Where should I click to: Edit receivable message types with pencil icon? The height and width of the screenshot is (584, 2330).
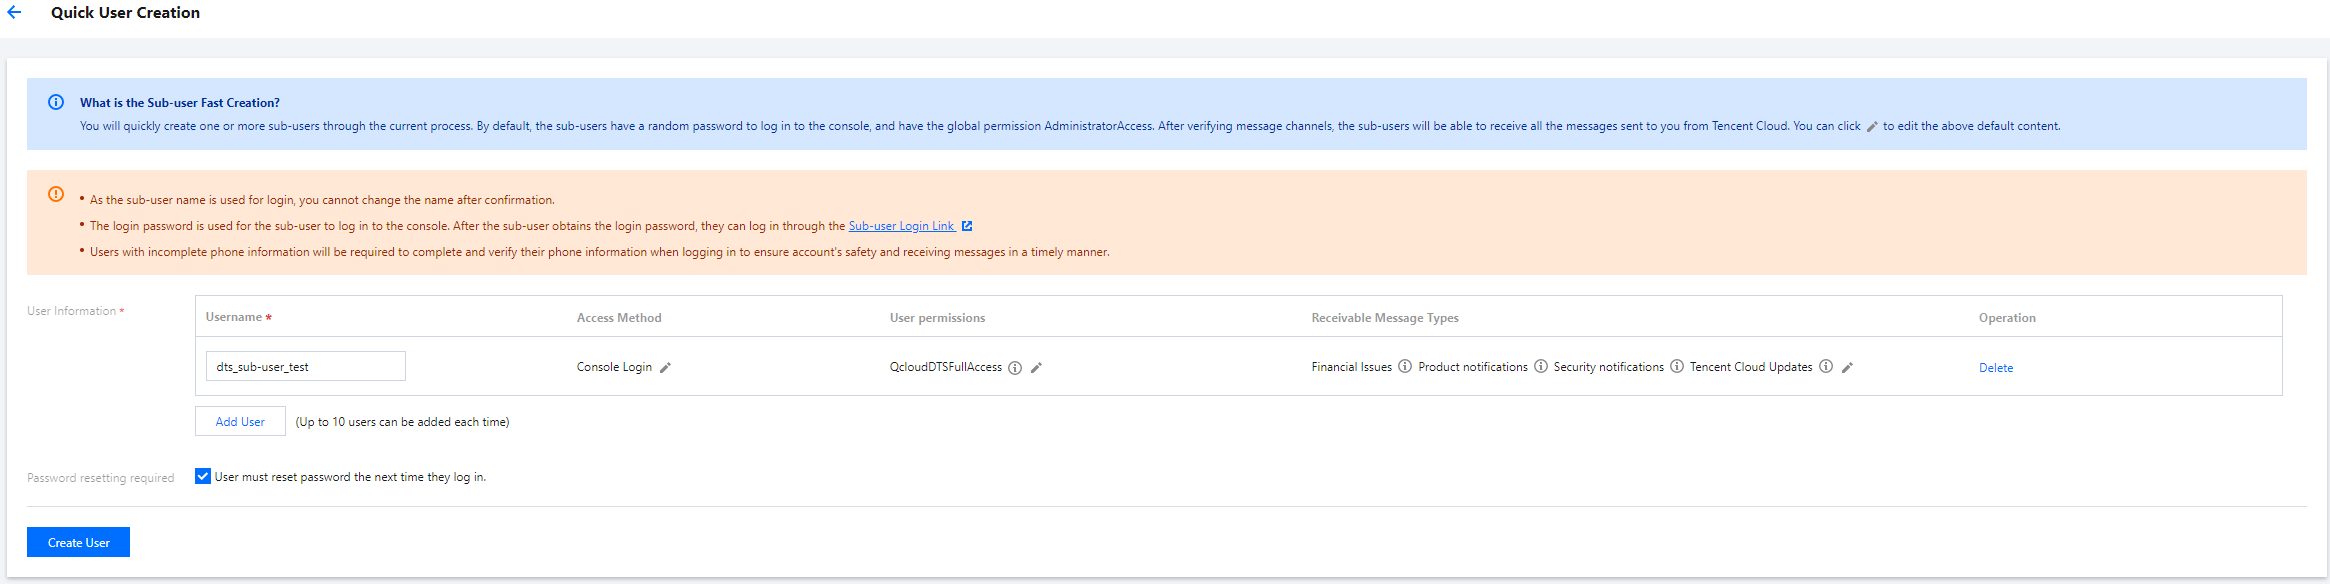pos(1848,368)
